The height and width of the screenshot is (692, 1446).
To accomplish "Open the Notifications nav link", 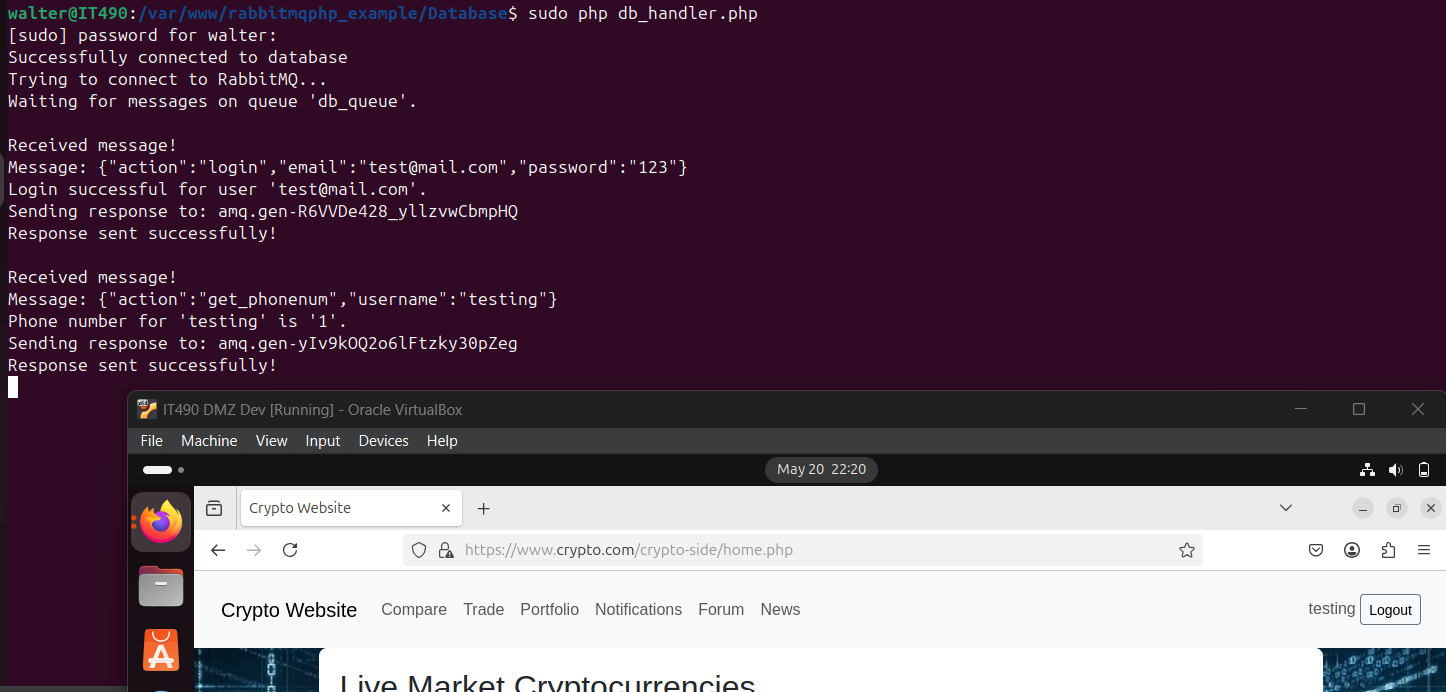I will coord(638,610).
